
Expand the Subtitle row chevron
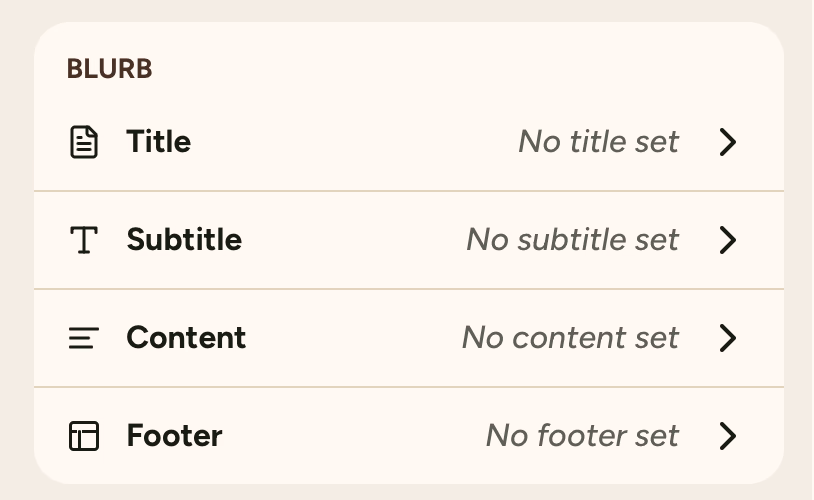(x=728, y=240)
